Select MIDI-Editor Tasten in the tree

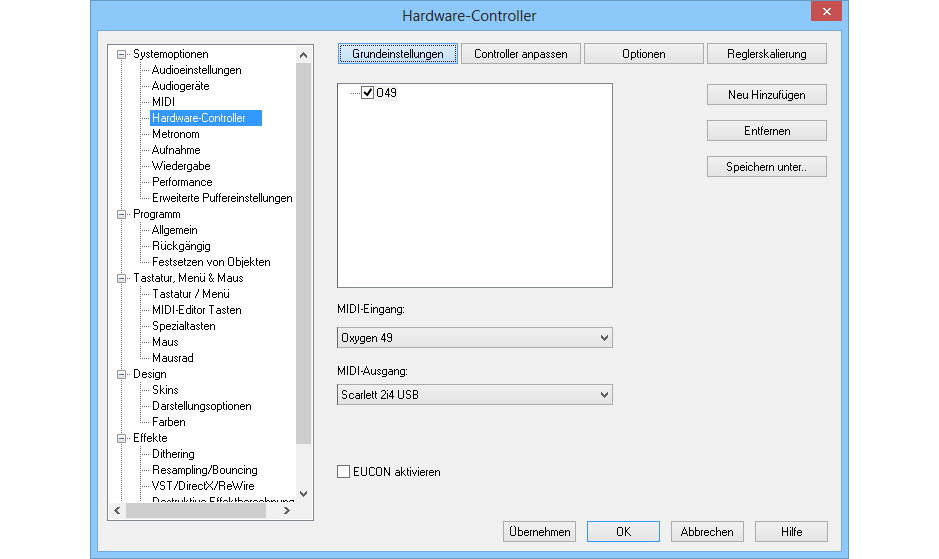196,310
